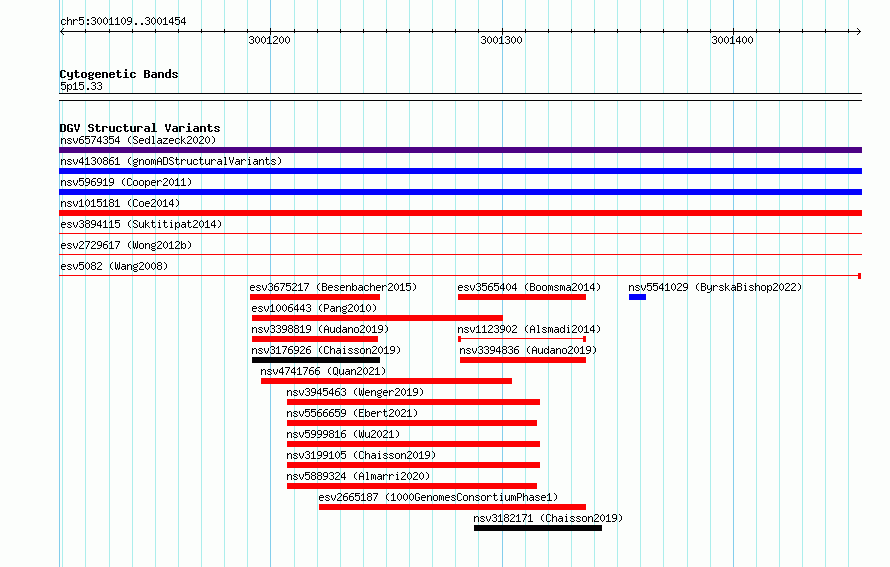This screenshot has width=890, height=567.
Task: Open nsv3182171 (Chaisson2019) label
Action: point(548,518)
